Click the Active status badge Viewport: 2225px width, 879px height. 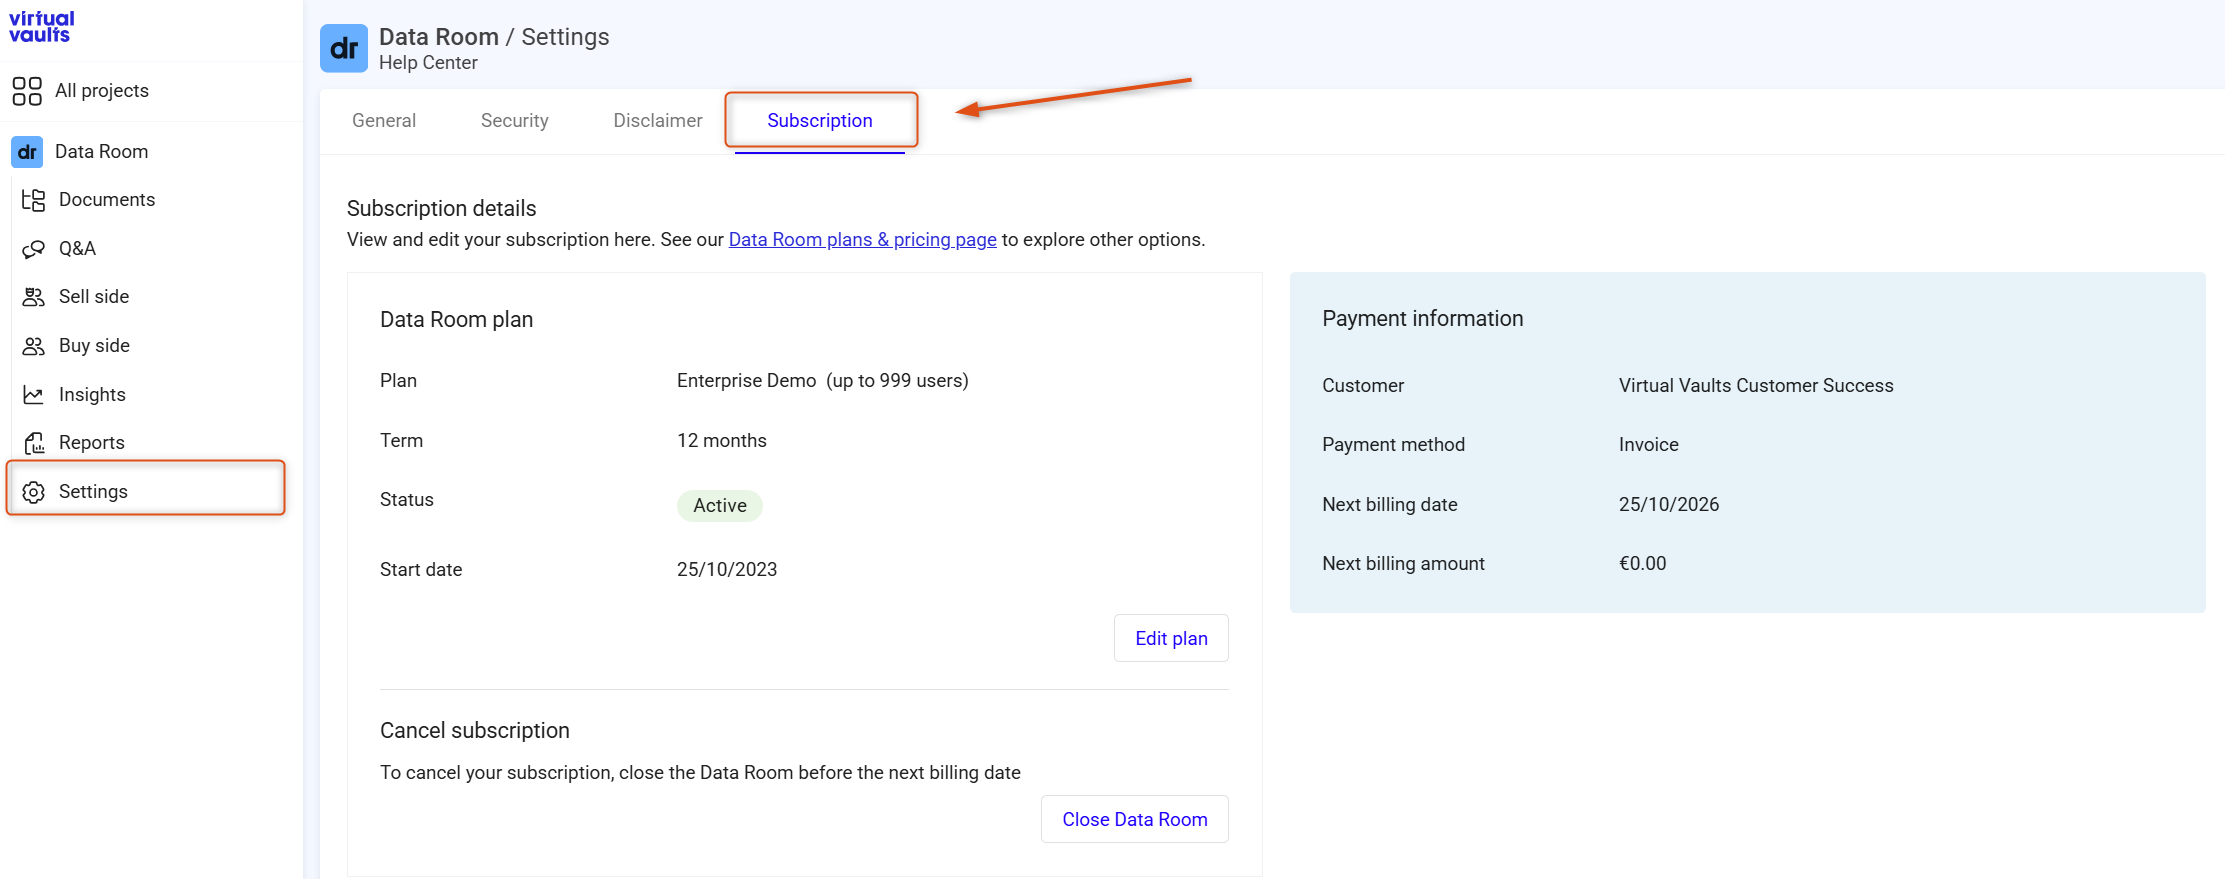click(x=720, y=506)
